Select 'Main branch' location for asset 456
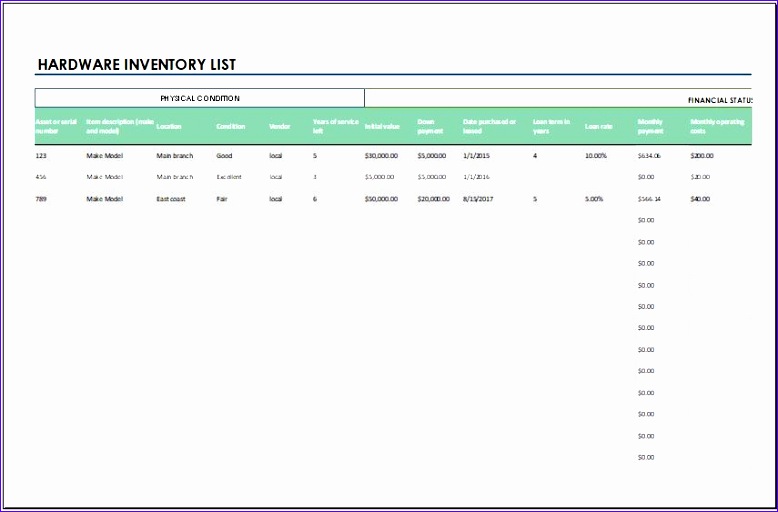The image size is (778, 512). [175, 177]
